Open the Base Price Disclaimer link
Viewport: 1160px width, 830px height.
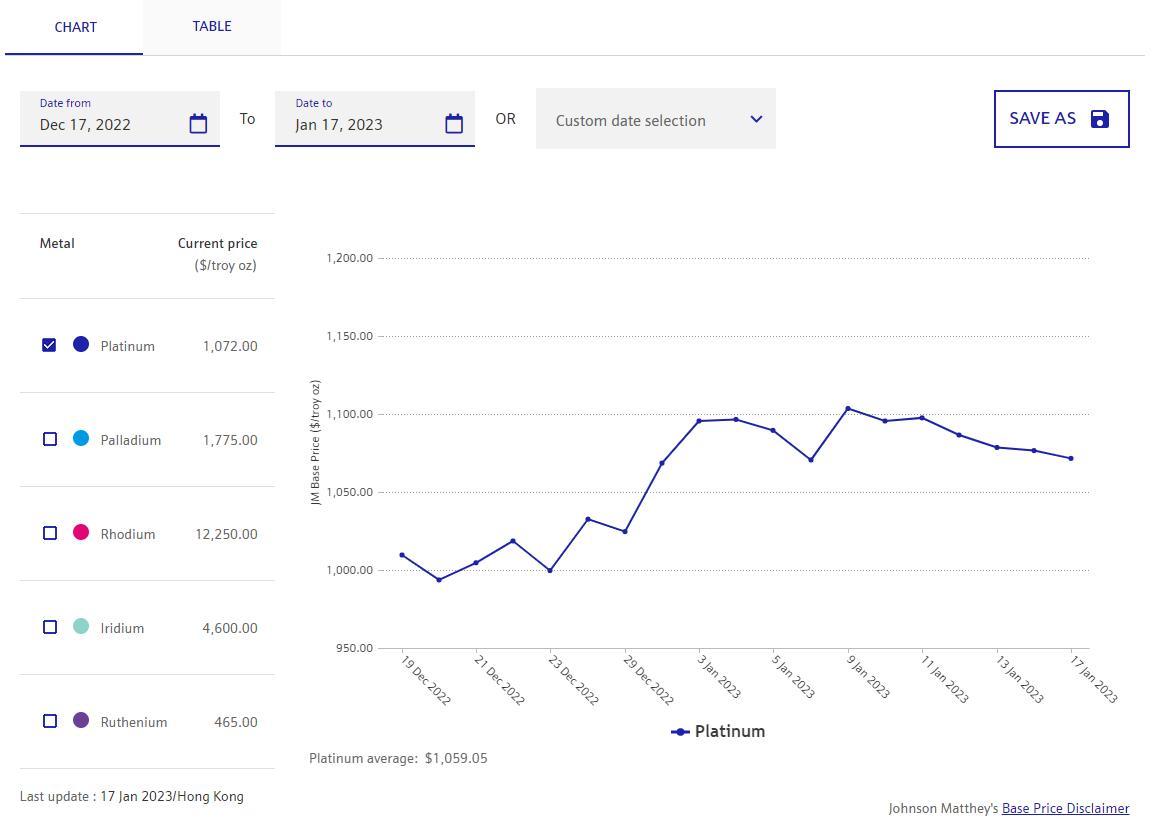coord(1065,808)
